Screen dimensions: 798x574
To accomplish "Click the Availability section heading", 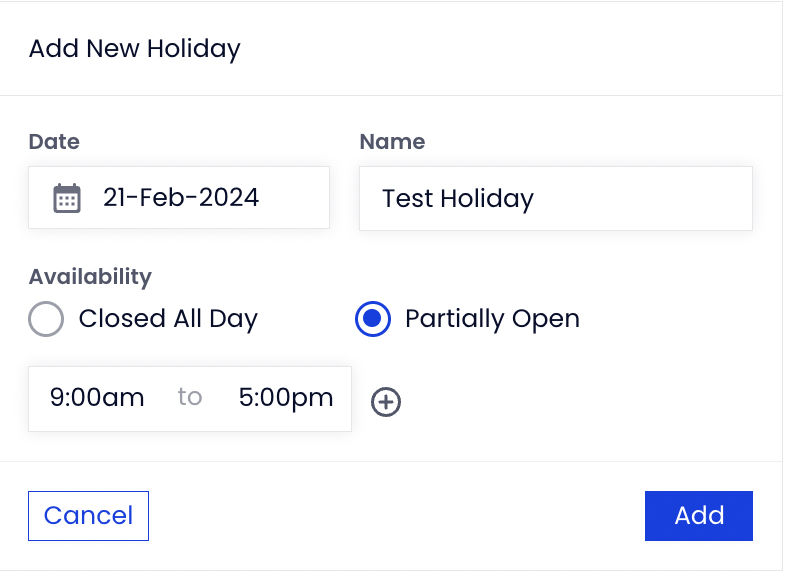I will coord(90,277).
